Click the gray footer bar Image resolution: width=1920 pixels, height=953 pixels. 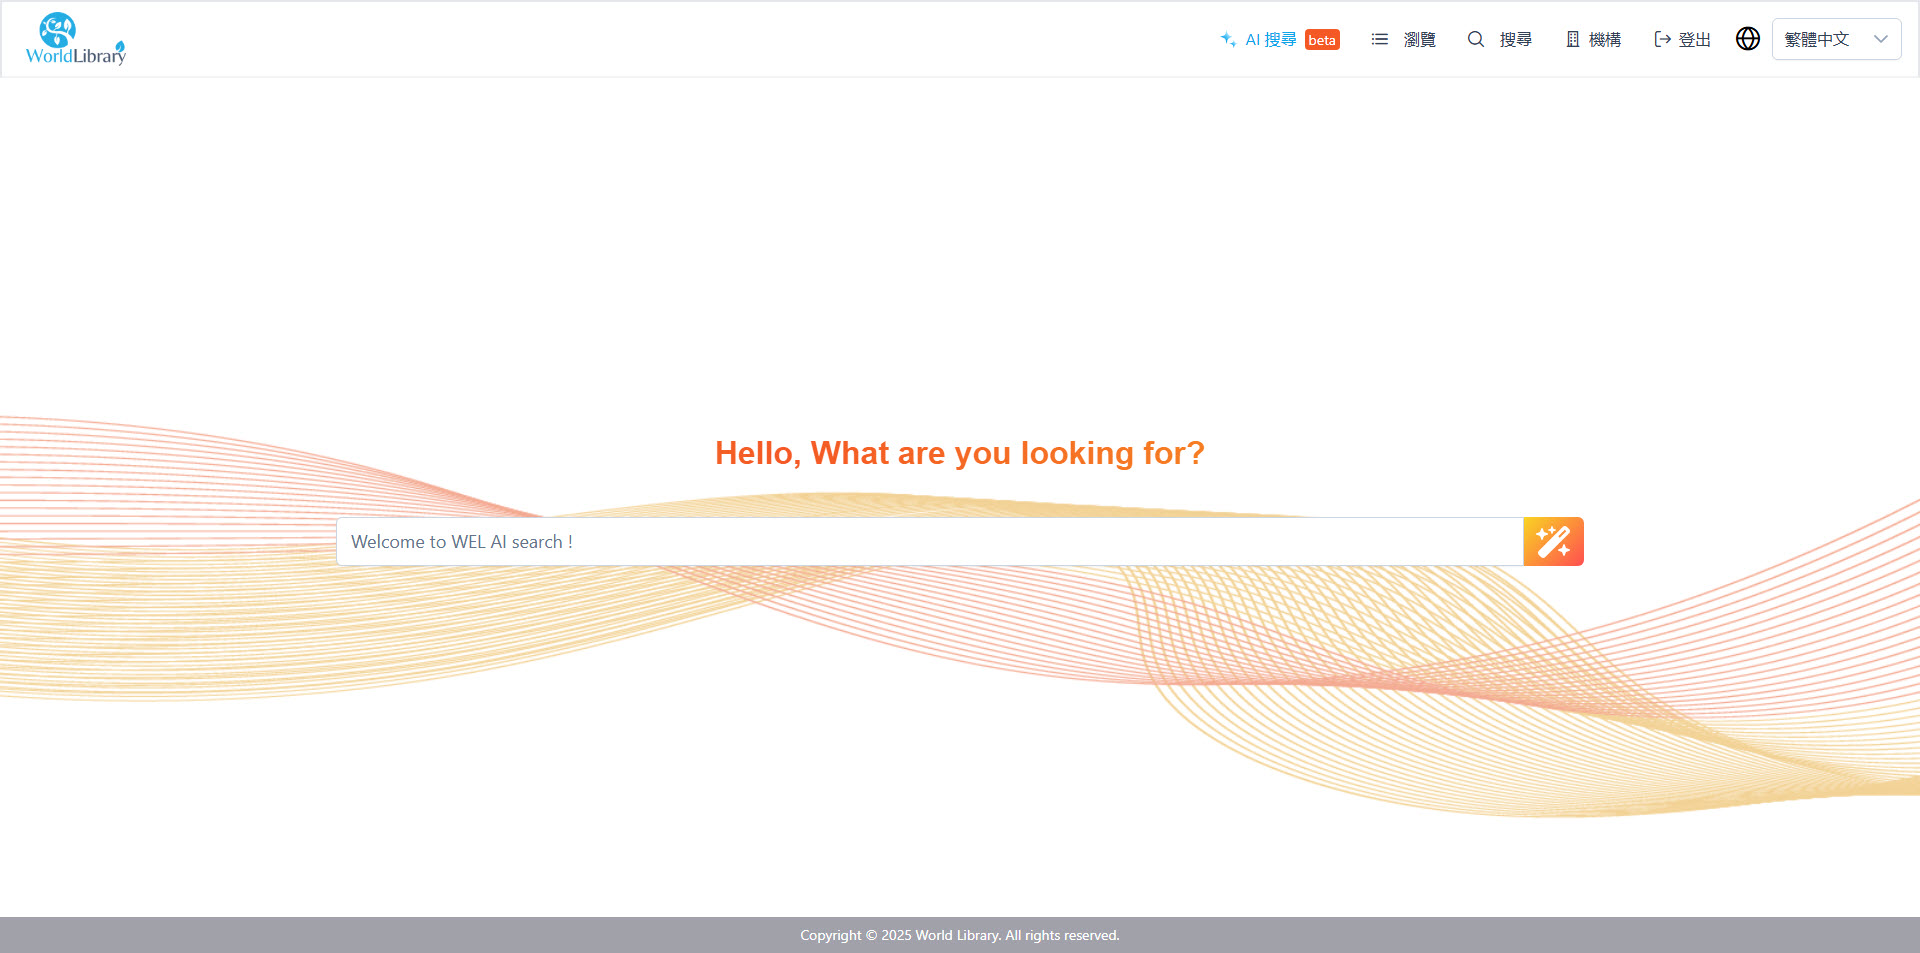tap(400, 935)
